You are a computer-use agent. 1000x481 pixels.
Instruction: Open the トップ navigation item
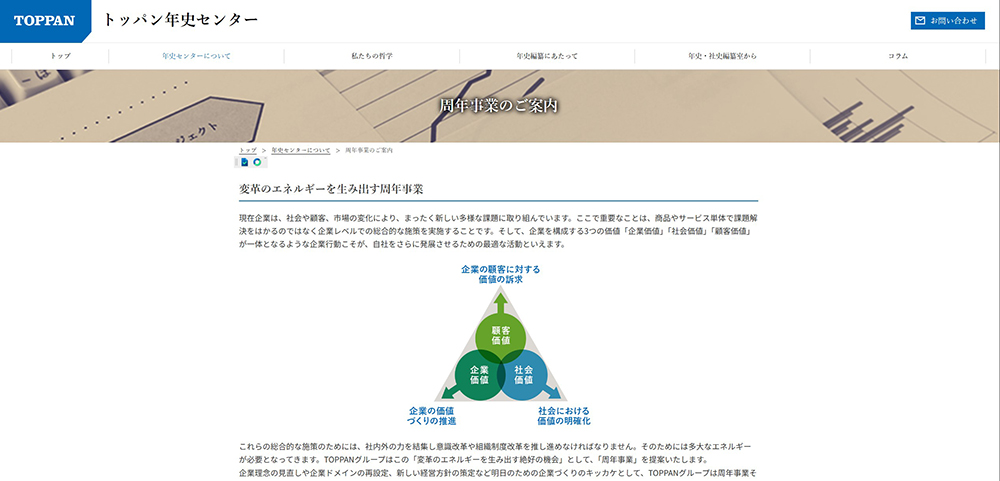coord(61,56)
